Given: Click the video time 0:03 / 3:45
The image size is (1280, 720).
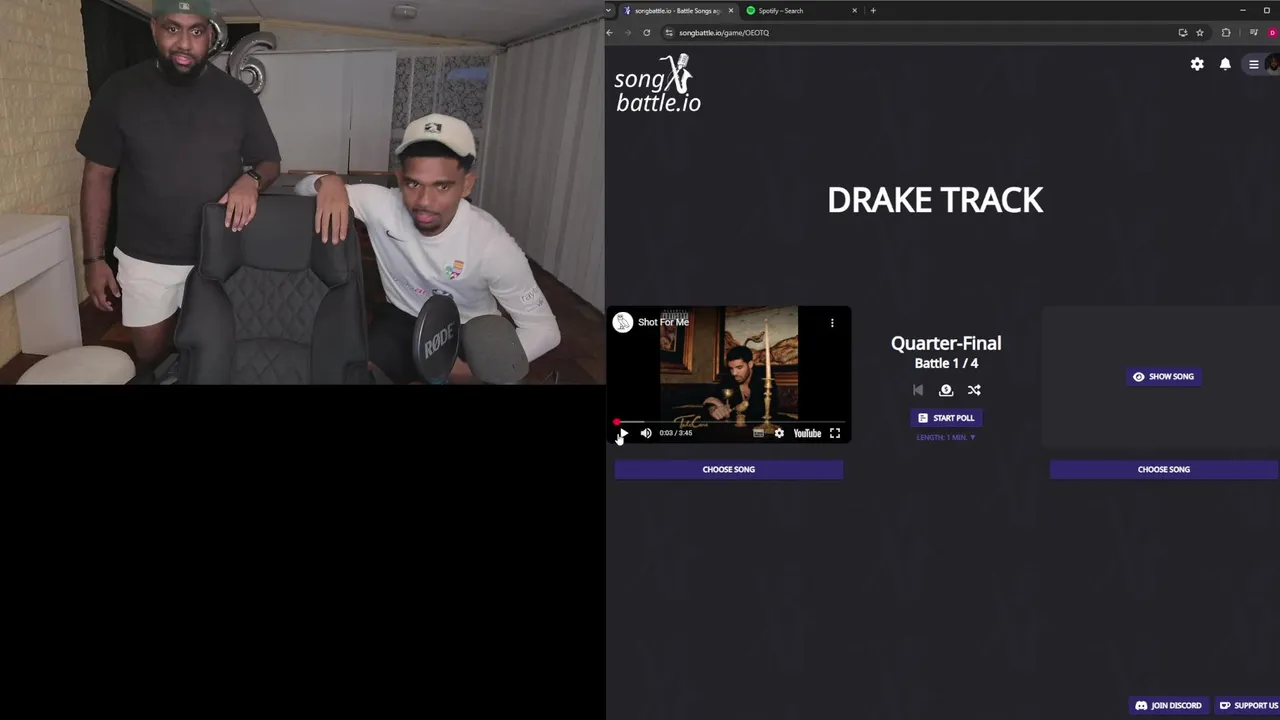Looking at the screenshot, I should click(x=676, y=433).
